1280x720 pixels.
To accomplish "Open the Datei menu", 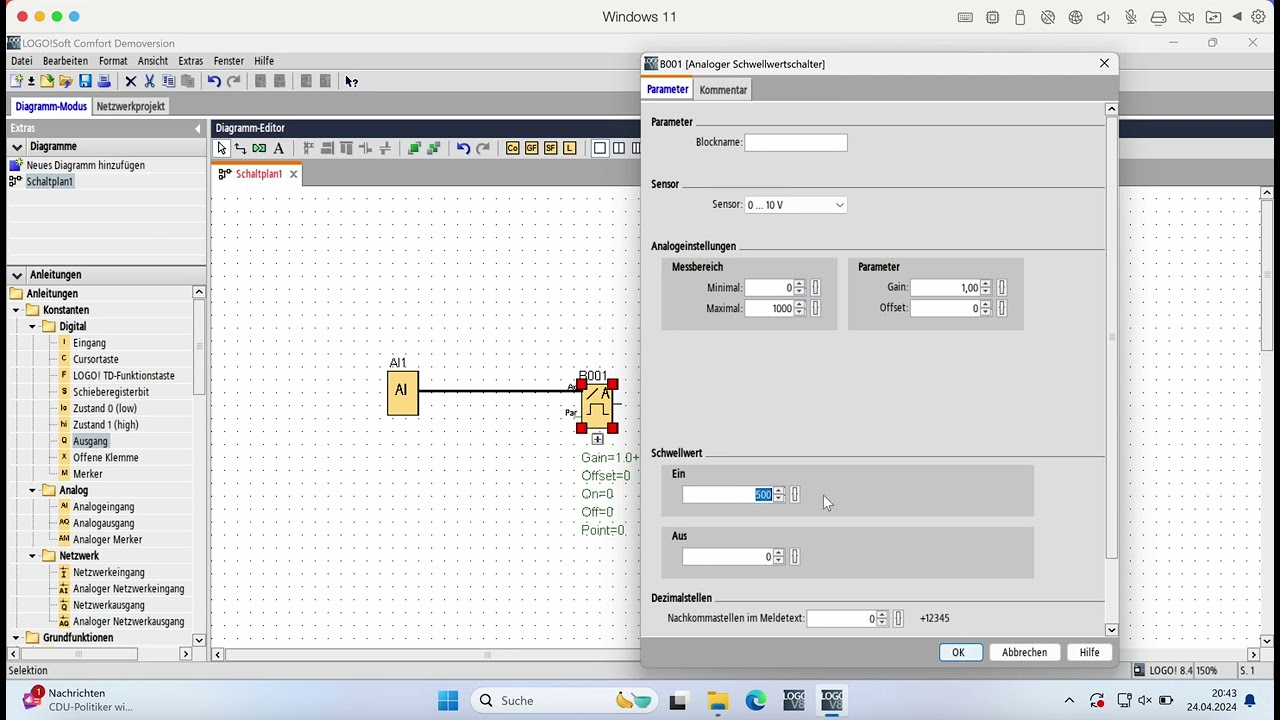I will pos(21,61).
